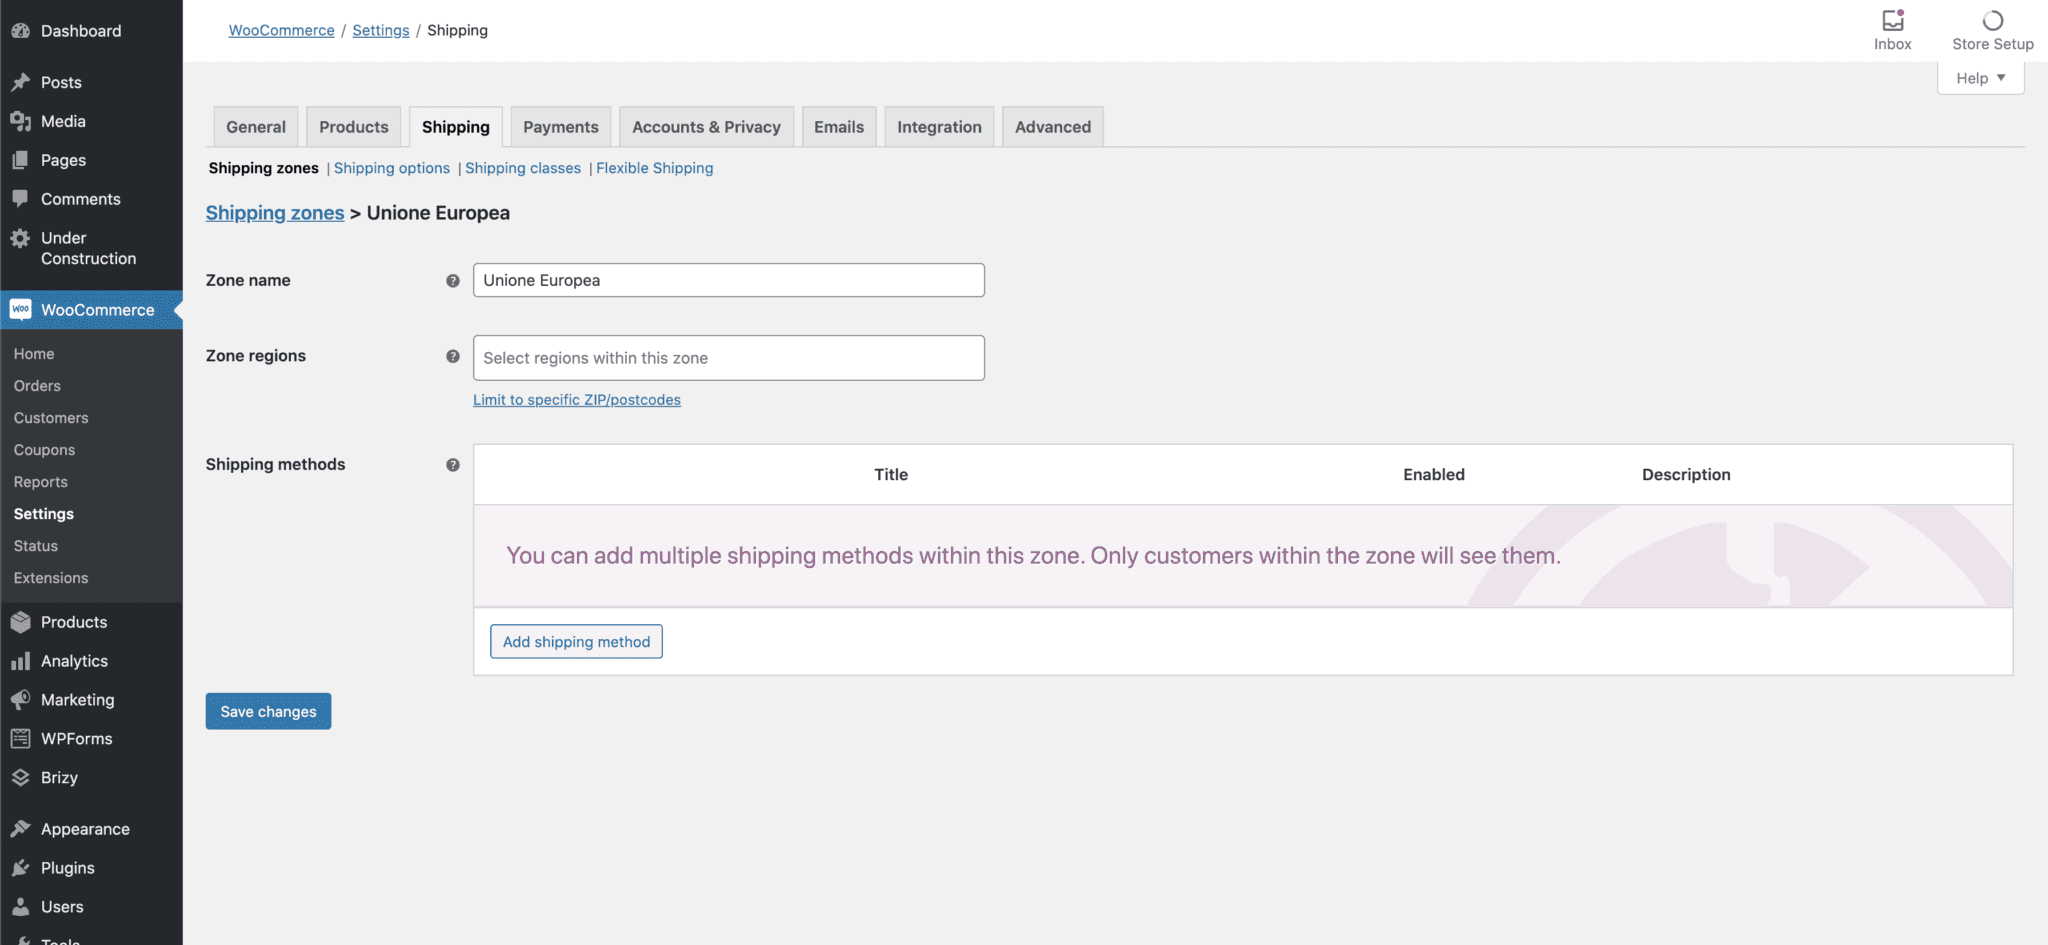The width and height of the screenshot is (2048, 945).
Task: Click the Plugins plug icon
Action: pyautogui.click(x=20, y=868)
